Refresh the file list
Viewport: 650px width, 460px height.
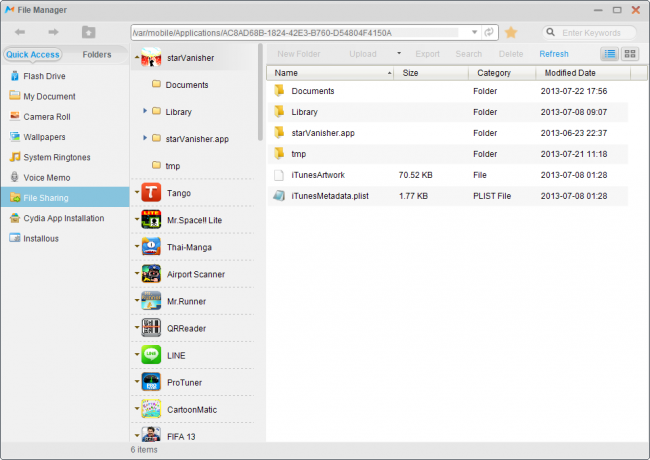(x=554, y=54)
